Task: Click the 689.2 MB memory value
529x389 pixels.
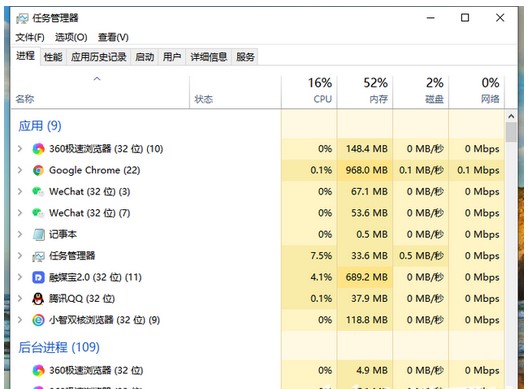Action: click(366, 277)
